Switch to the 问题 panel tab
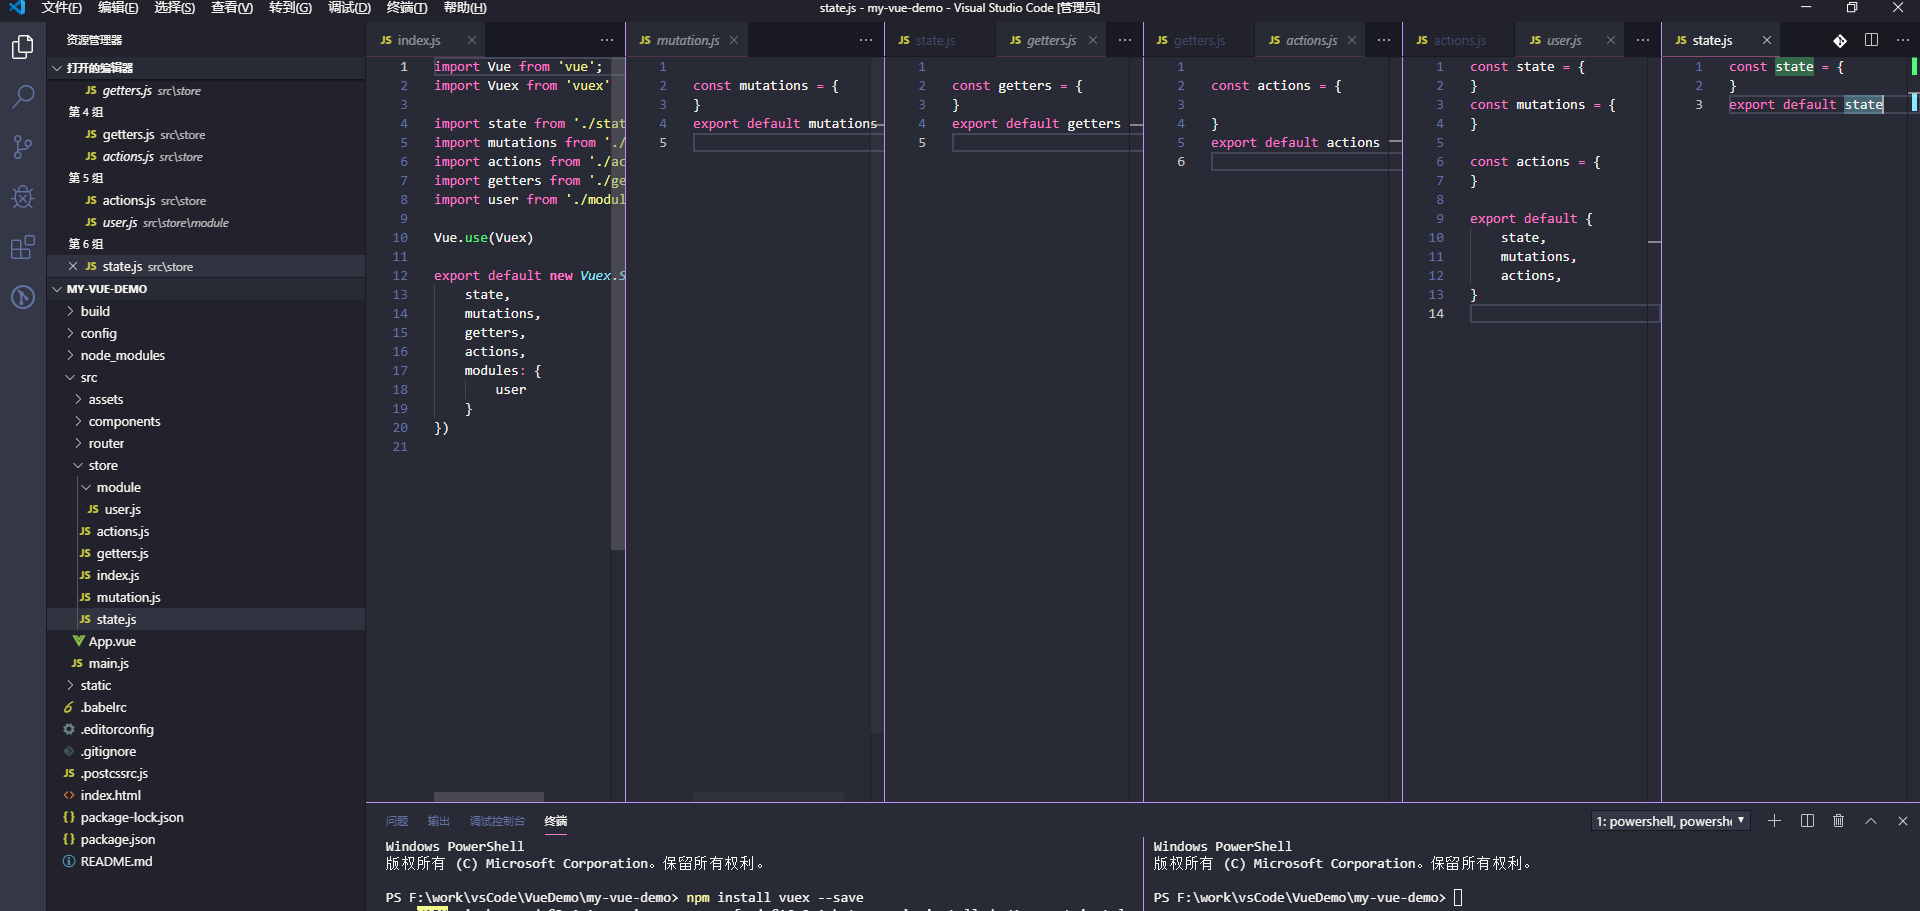This screenshot has height=911, width=1920. (x=397, y=821)
